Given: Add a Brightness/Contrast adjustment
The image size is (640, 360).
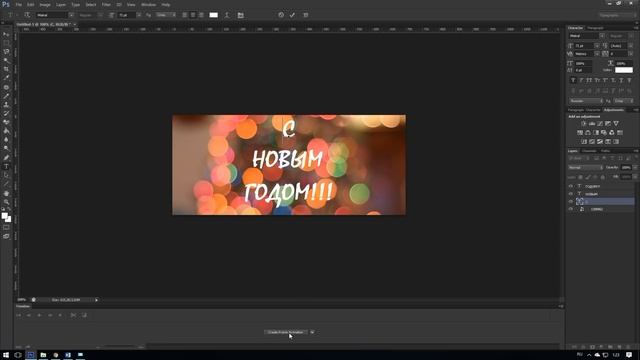Looking at the screenshot, I should coord(584,123).
